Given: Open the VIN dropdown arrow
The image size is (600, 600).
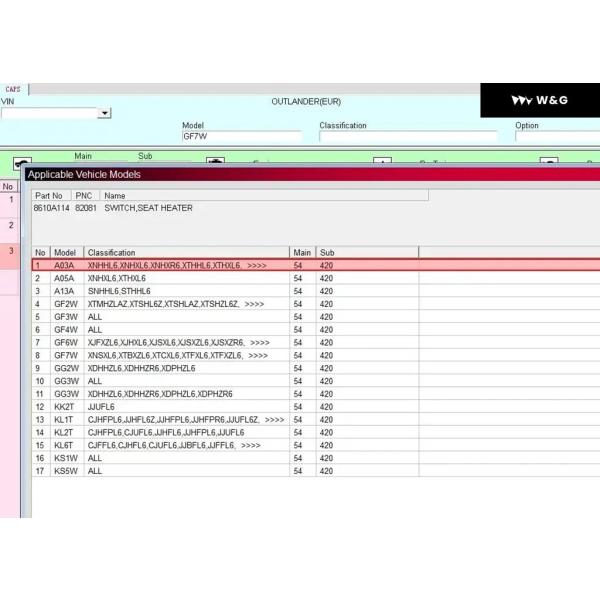Looking at the screenshot, I should [x=104, y=113].
